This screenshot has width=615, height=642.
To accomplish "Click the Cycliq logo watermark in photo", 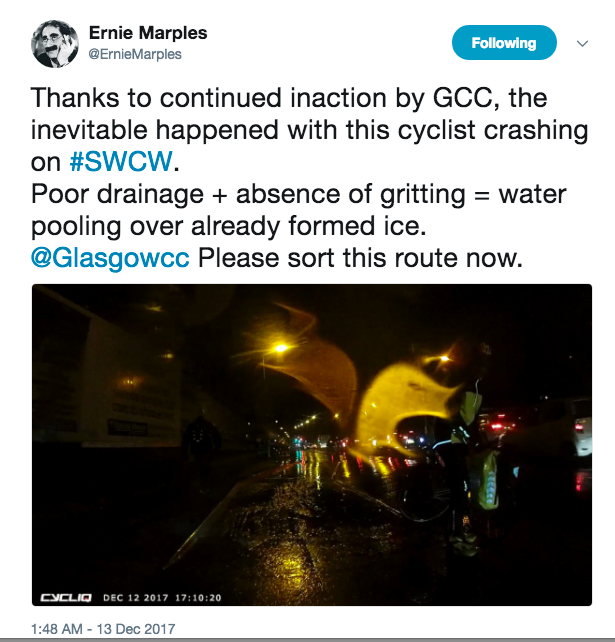I will click(x=66, y=598).
